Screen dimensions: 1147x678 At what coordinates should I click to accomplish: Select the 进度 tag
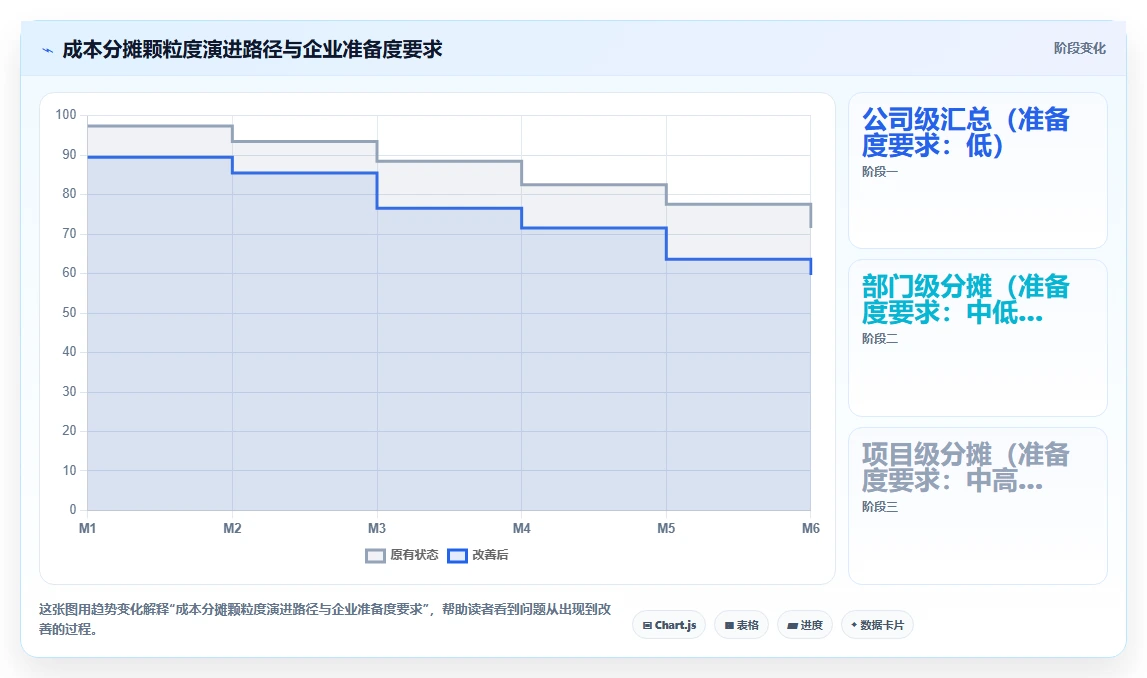[x=805, y=625]
